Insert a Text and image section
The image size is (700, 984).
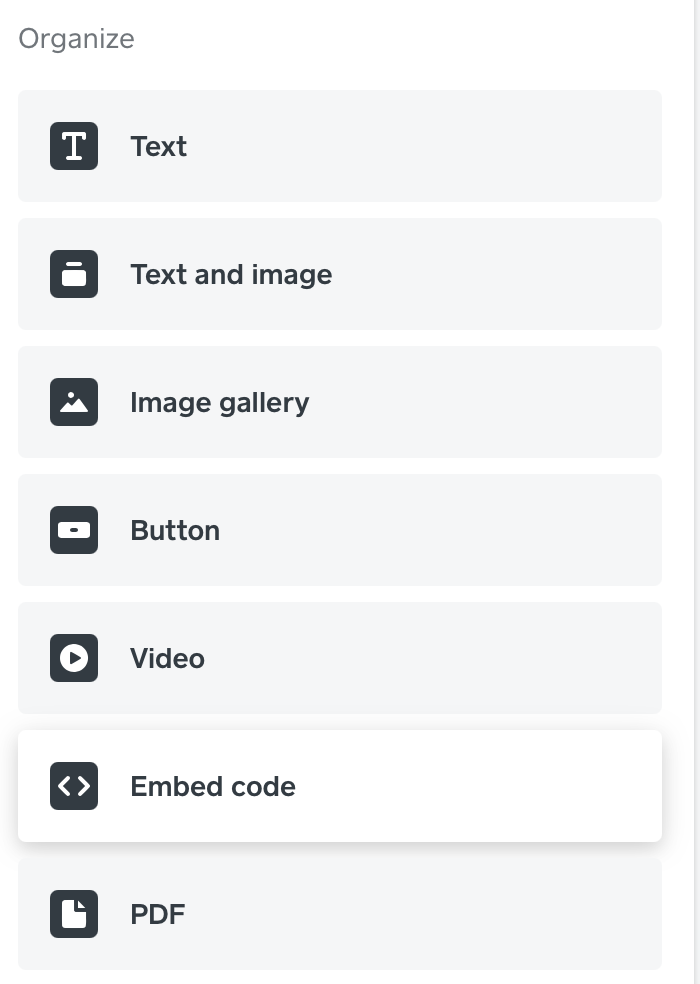pos(340,274)
